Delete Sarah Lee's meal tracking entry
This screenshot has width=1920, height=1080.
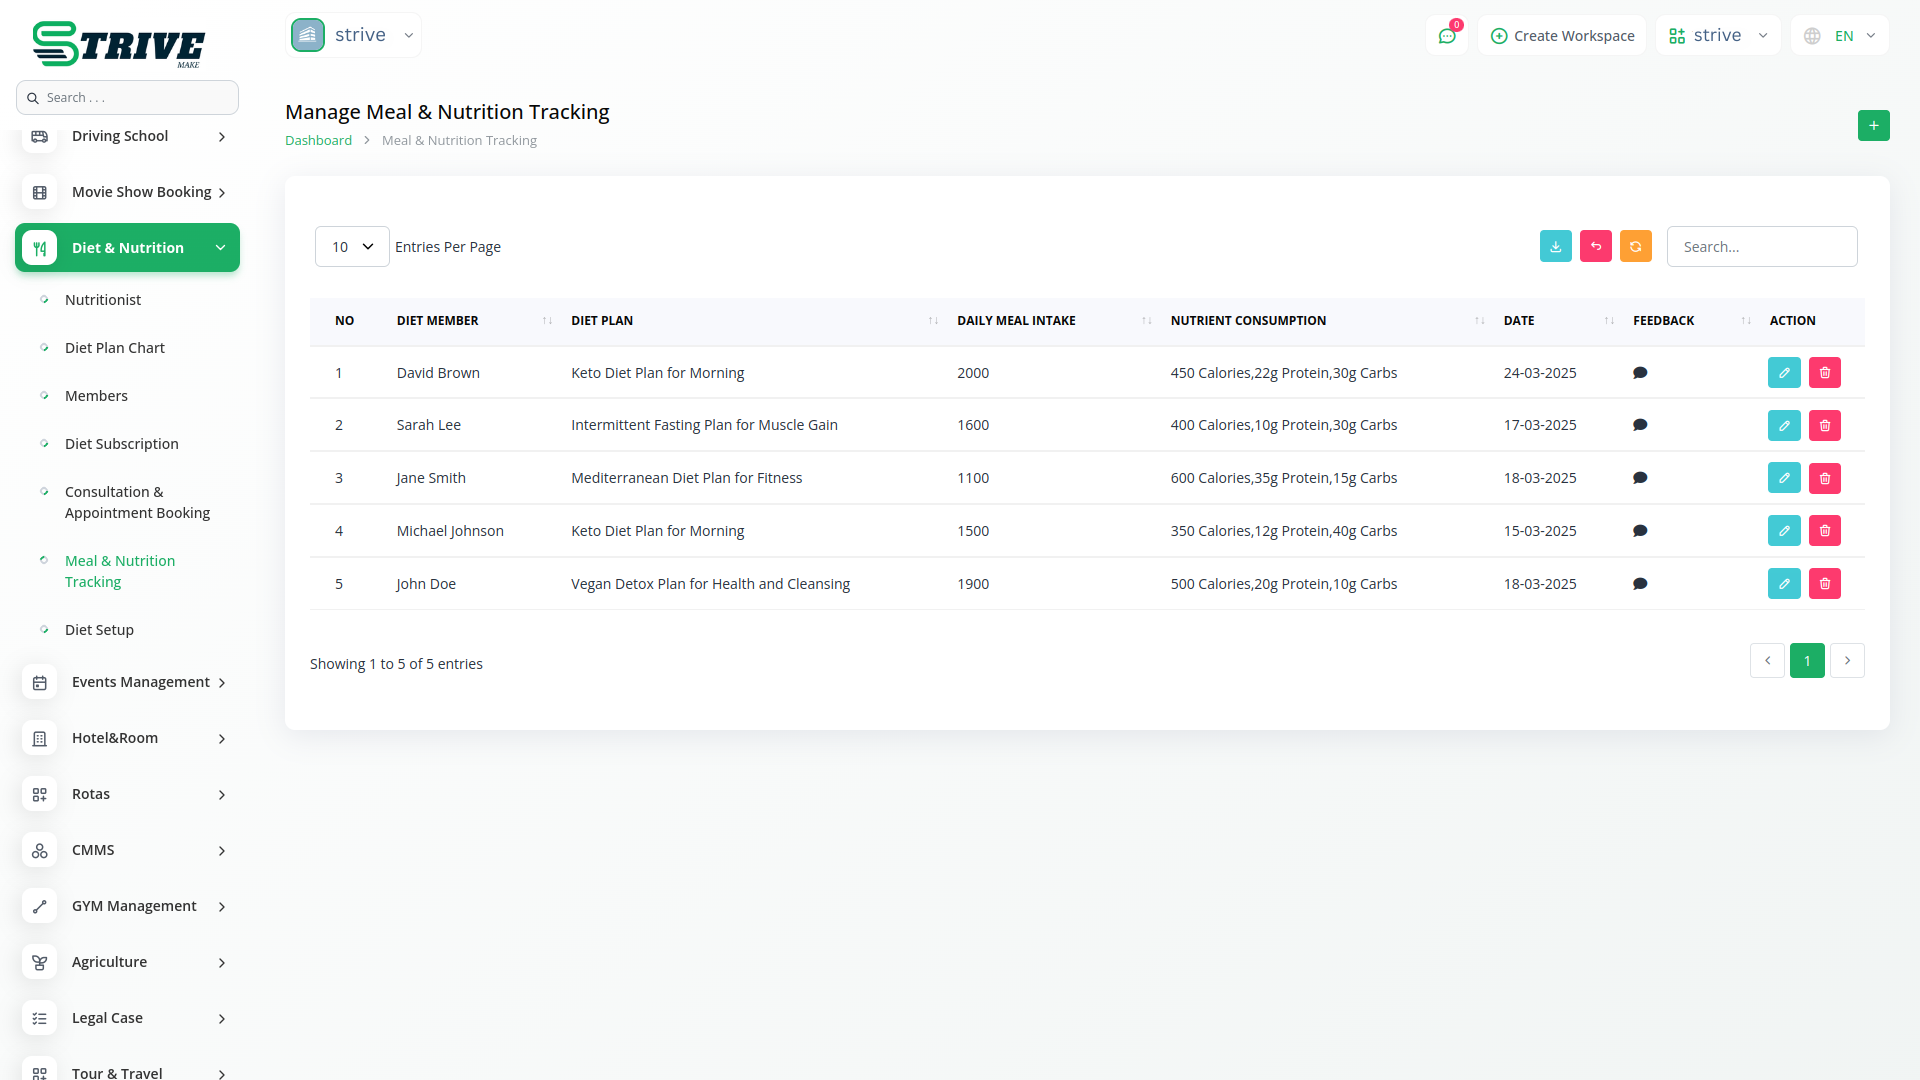pyautogui.click(x=1824, y=426)
